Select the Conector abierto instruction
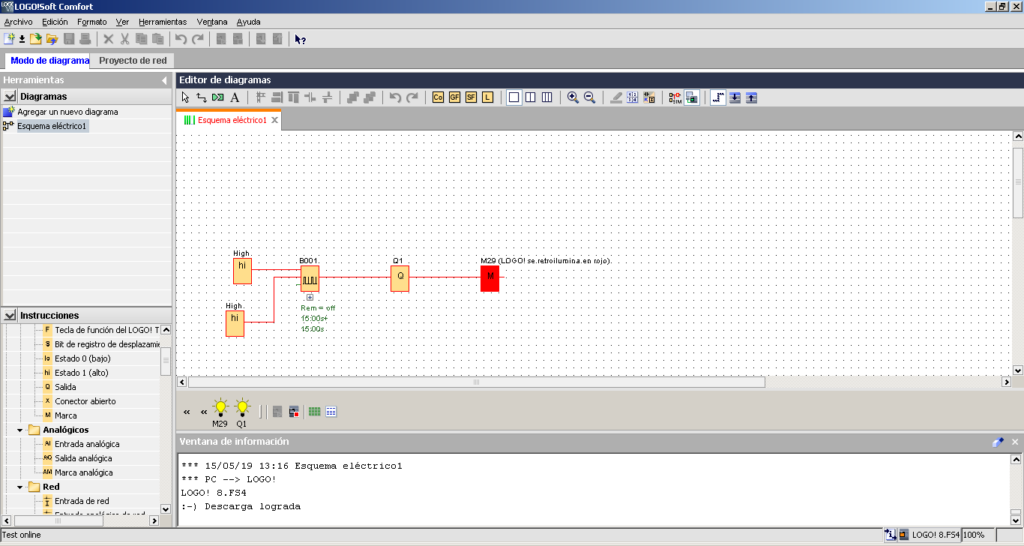Screen dimensions: 1024x546 (x=85, y=401)
